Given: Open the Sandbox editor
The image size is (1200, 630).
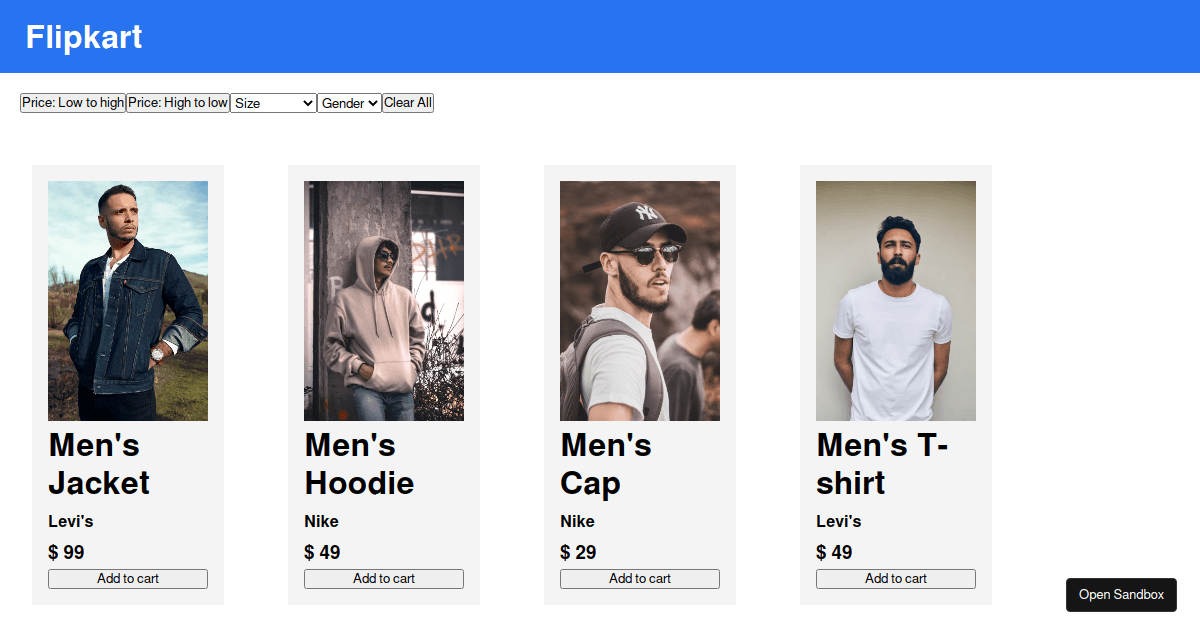Looking at the screenshot, I should (1121, 594).
